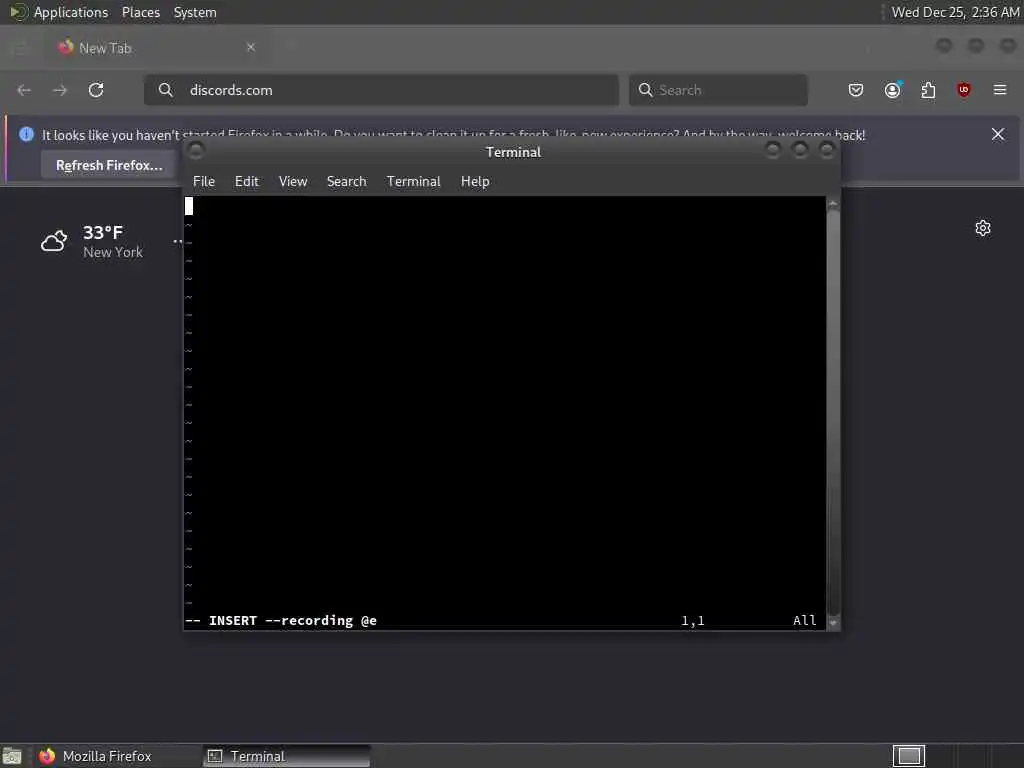Open the Firefox account icon
Screen dimensions: 1024x768
tap(892, 90)
